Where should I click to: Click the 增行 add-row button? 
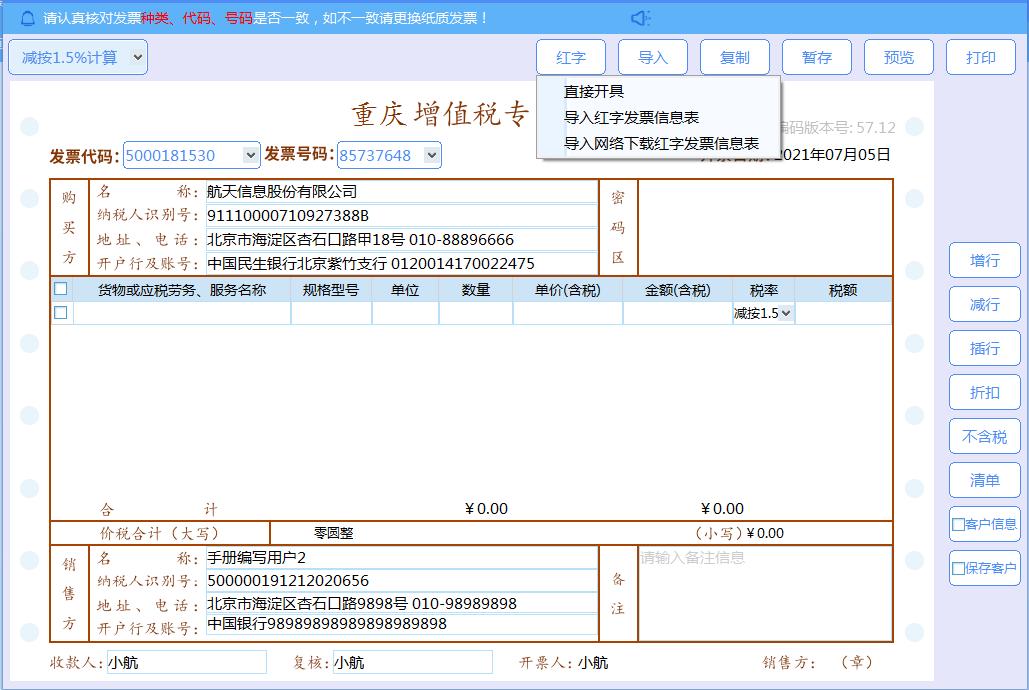984,260
